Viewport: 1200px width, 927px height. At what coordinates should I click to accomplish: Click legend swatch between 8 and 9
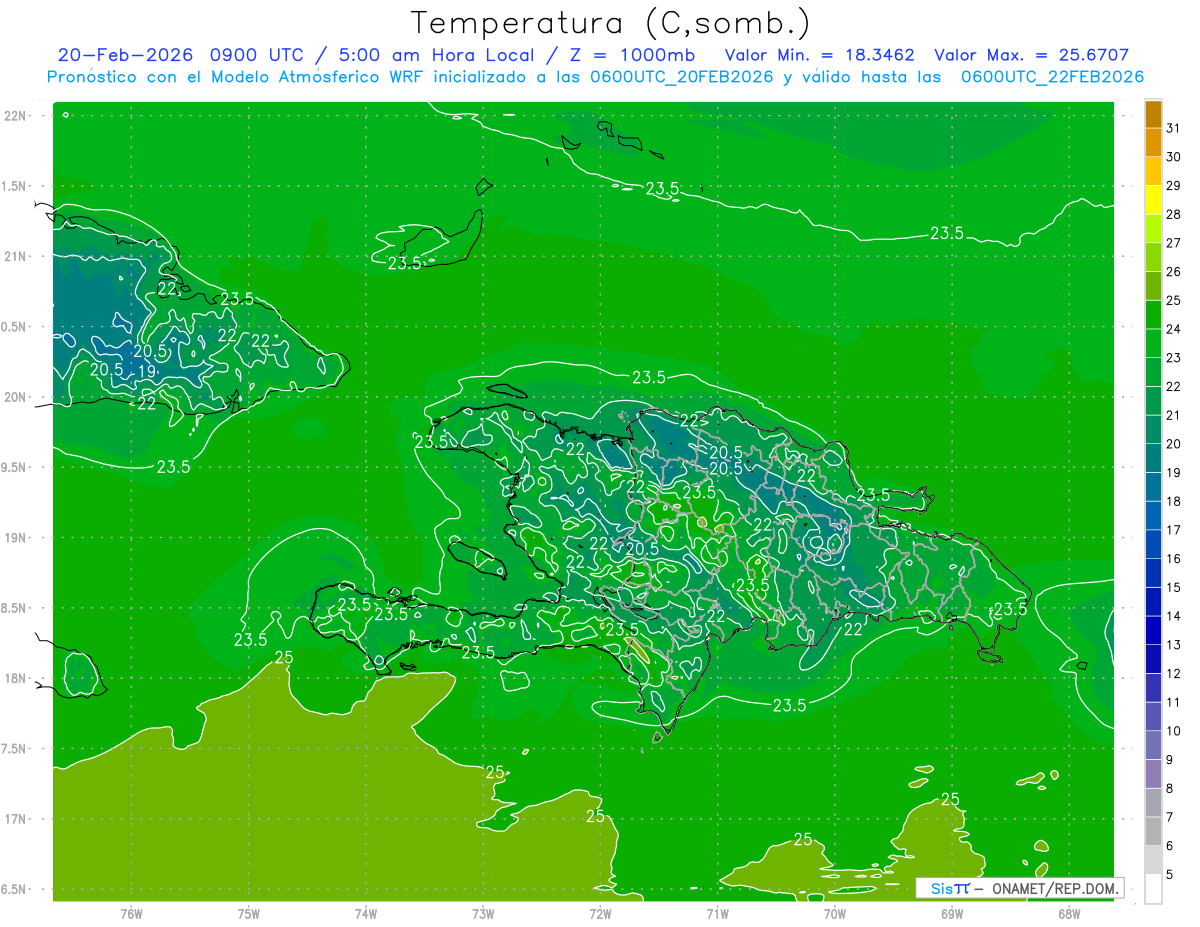(x=1153, y=774)
